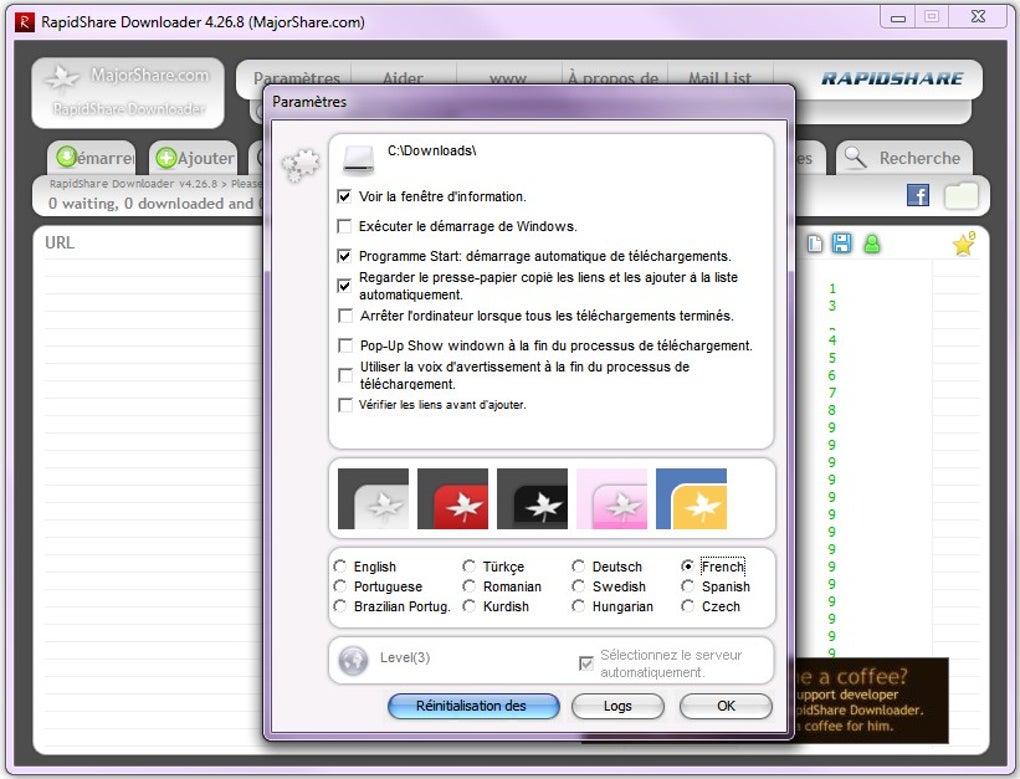Image resolution: width=1020 pixels, height=779 pixels.
Task: Select Romanian language radio button
Action: pos(469,587)
